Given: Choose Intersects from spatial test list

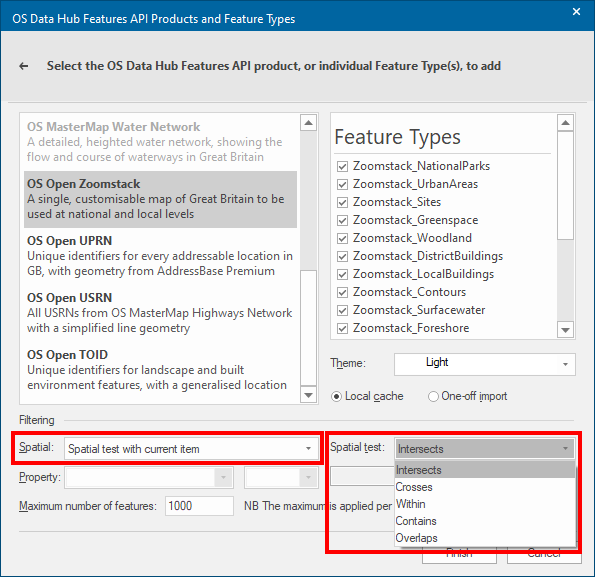Looking at the screenshot, I should (x=485, y=470).
